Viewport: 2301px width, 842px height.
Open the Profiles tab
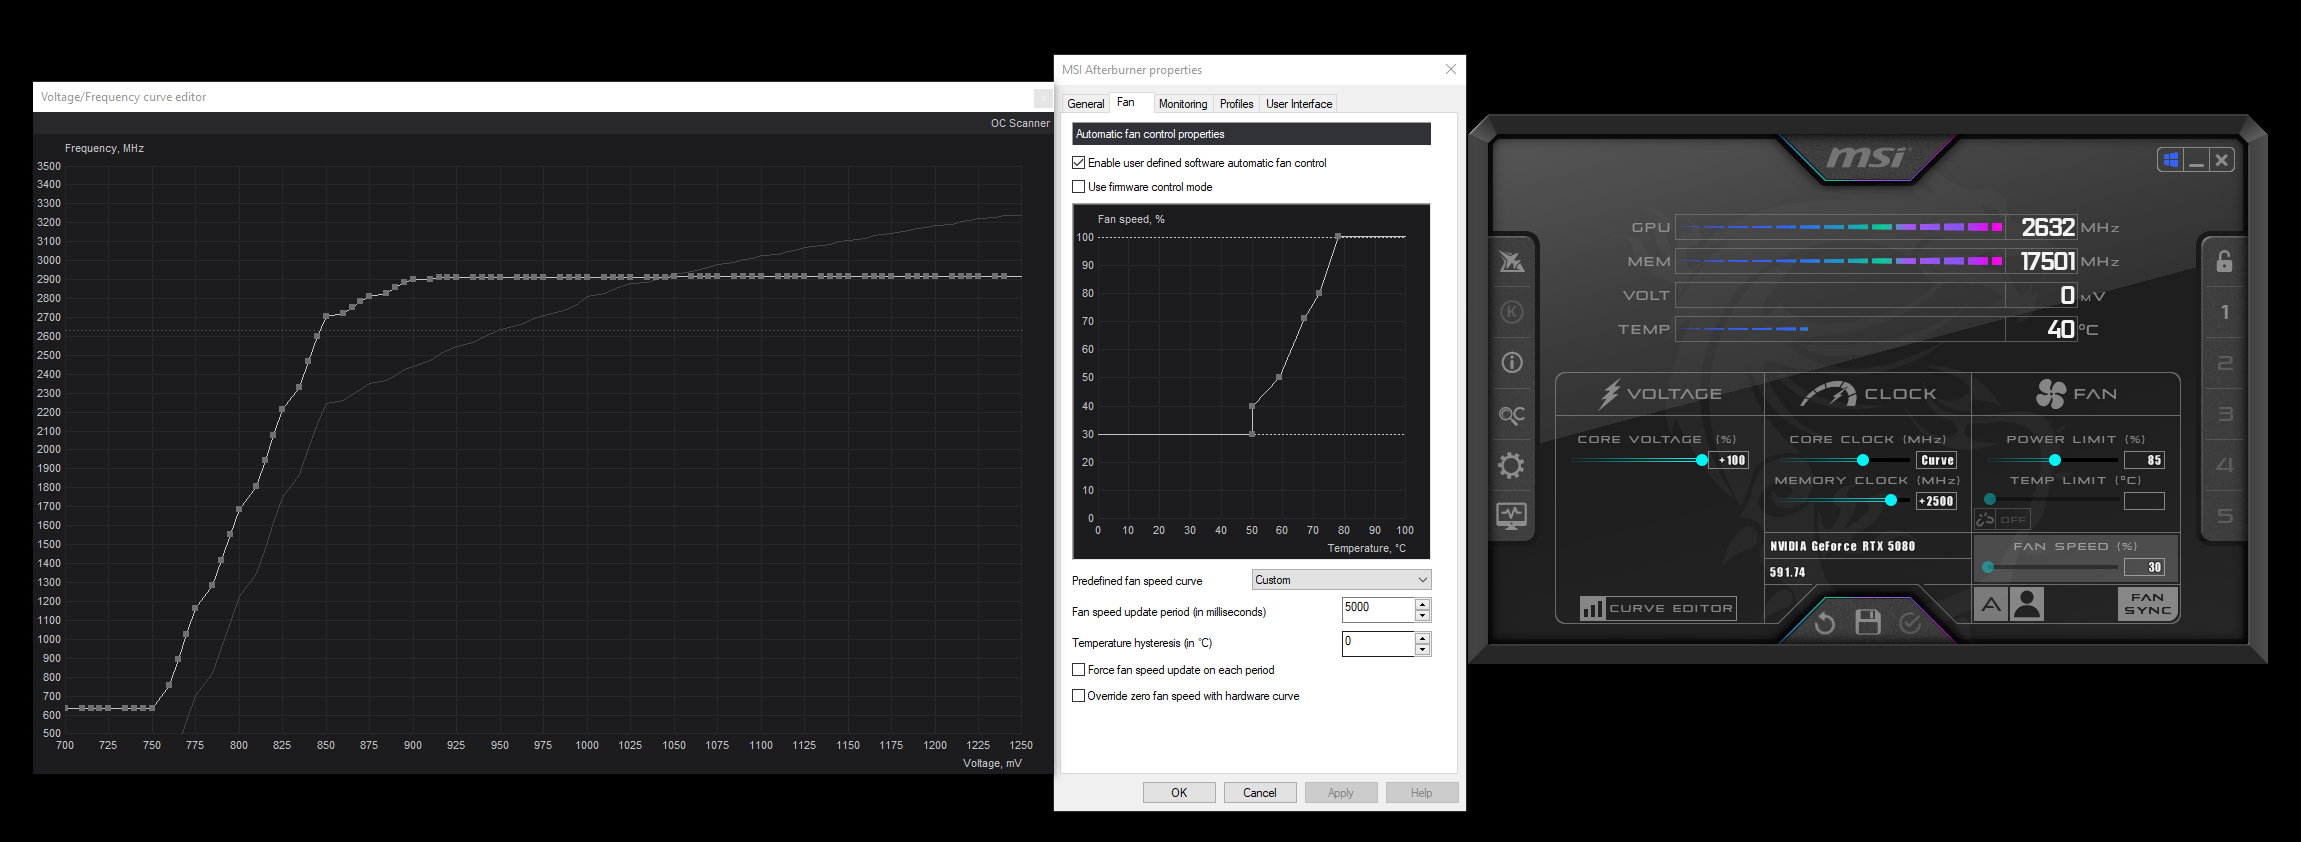(x=1236, y=104)
